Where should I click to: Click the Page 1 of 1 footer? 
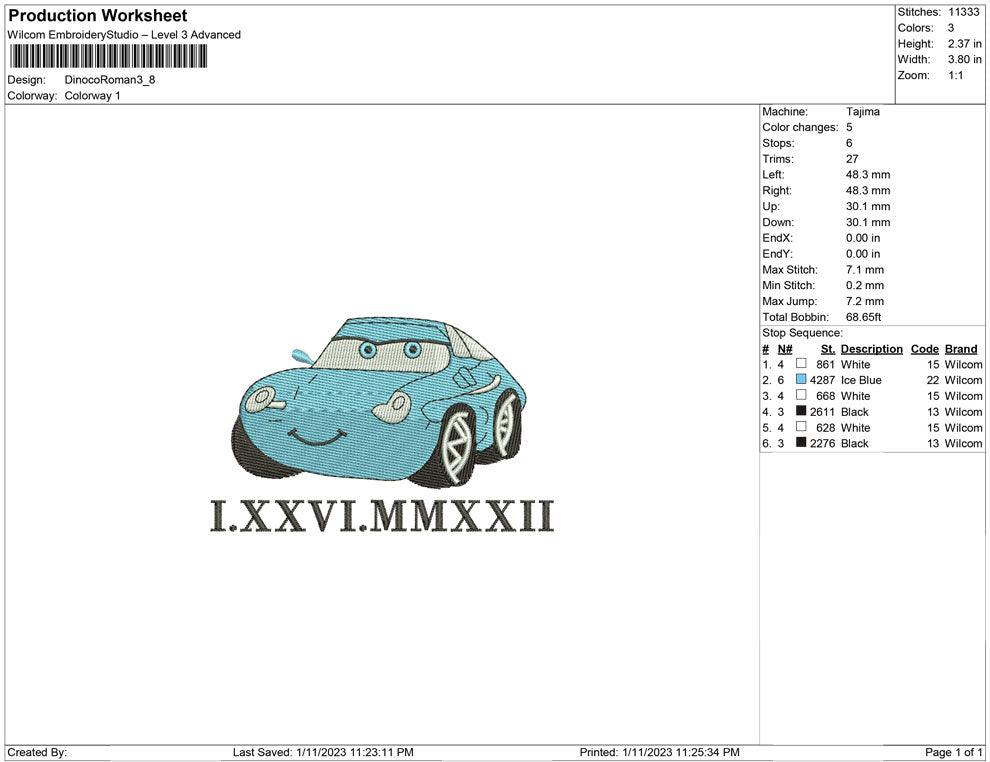coord(954,752)
